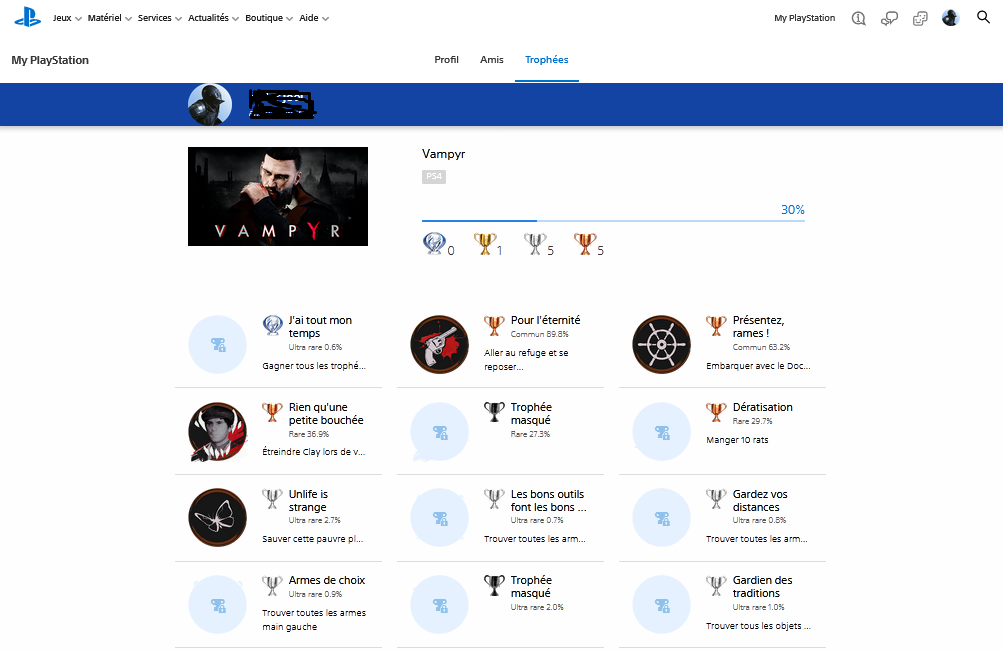Select the Trophées tab

coord(547,59)
